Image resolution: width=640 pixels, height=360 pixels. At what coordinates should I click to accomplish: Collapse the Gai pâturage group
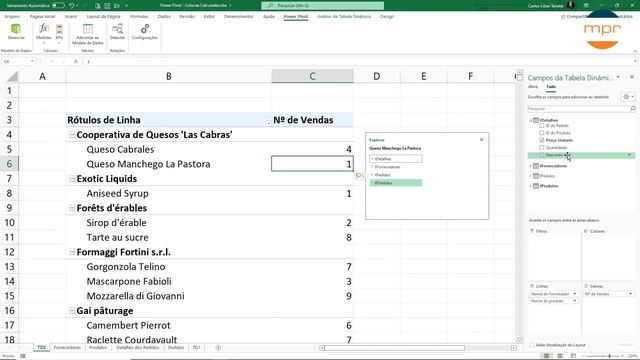tap(72, 311)
